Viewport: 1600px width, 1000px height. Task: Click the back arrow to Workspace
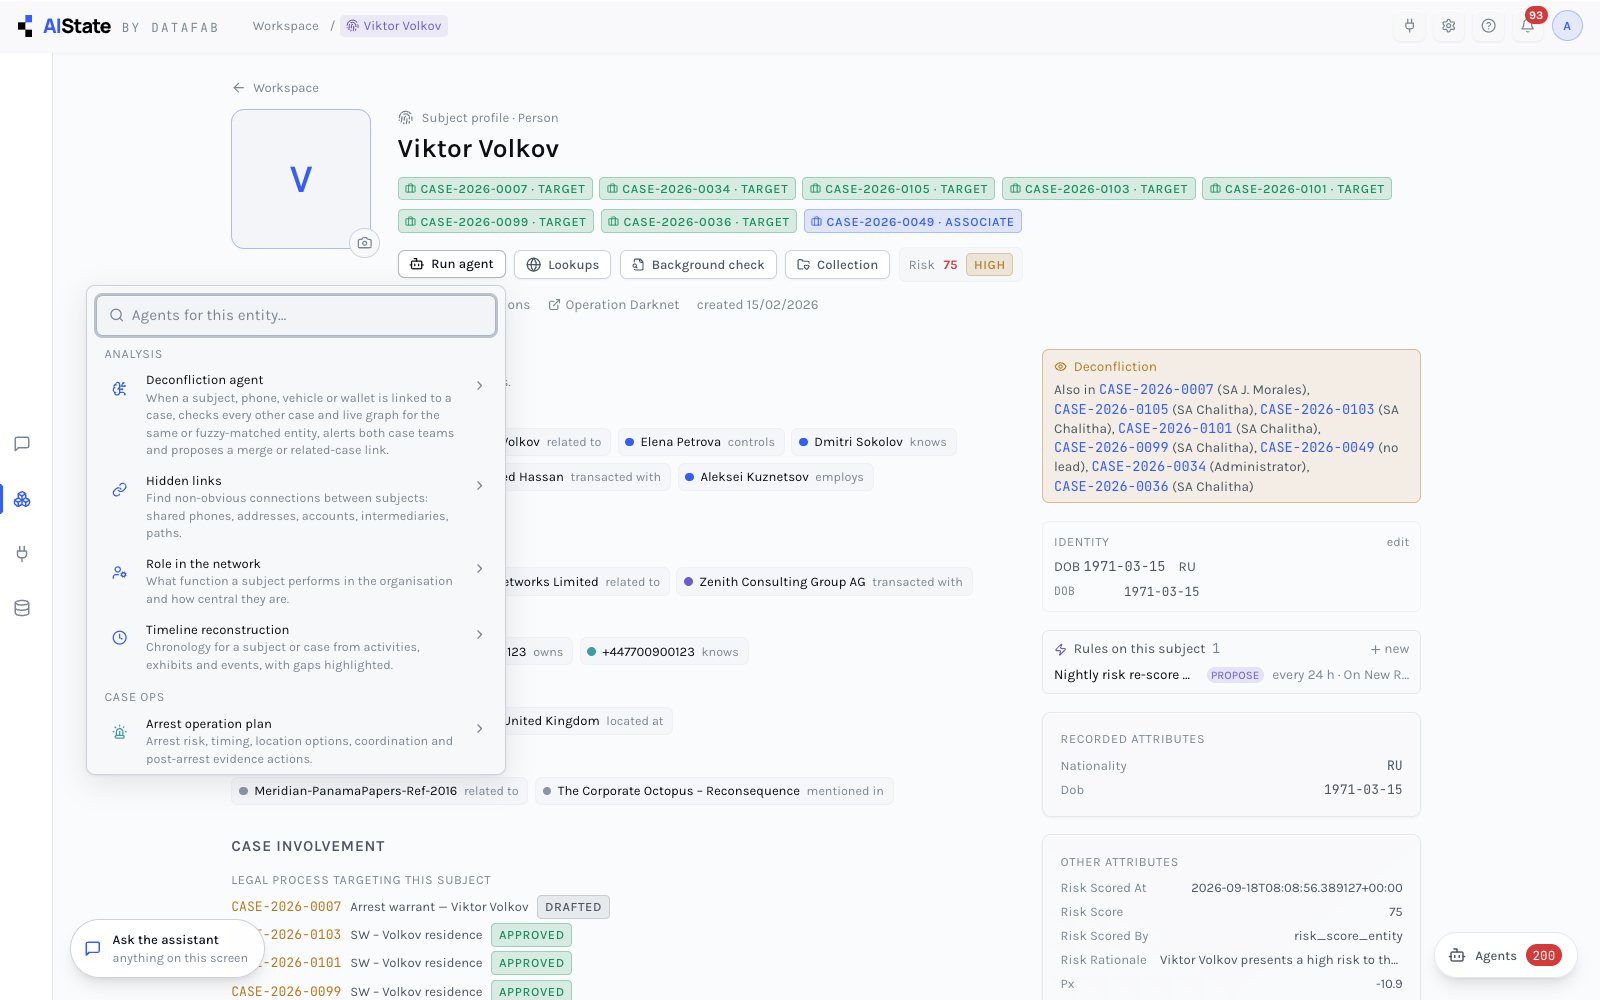(275, 88)
